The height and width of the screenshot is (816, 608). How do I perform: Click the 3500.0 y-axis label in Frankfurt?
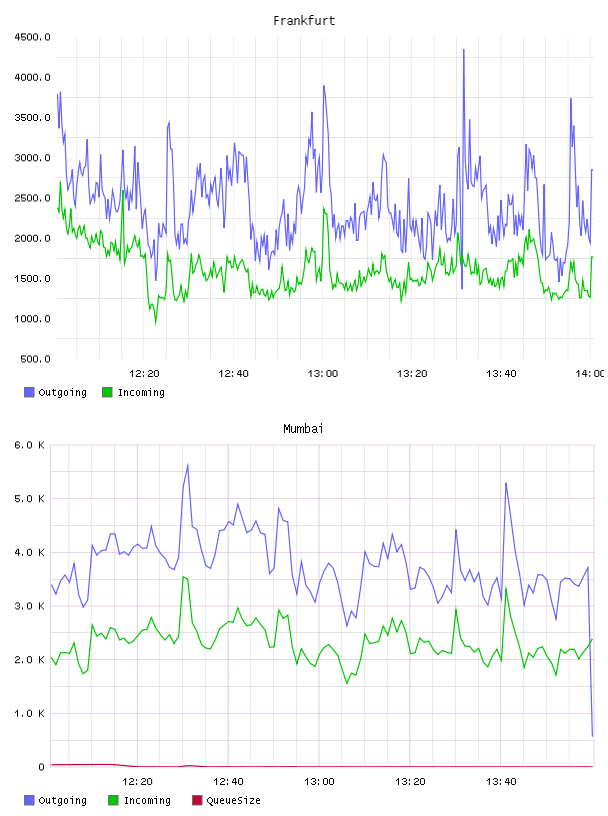pos(32,118)
